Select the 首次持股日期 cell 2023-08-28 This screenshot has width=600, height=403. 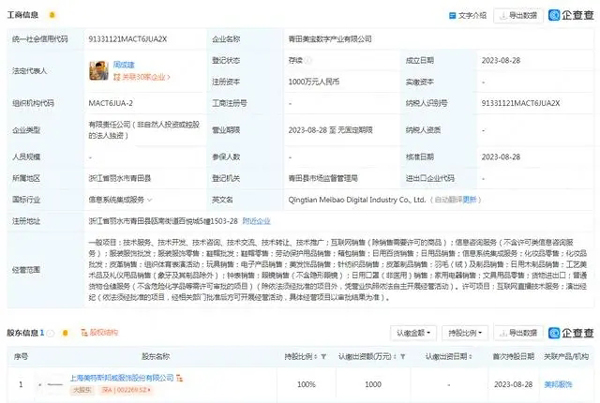click(x=513, y=384)
